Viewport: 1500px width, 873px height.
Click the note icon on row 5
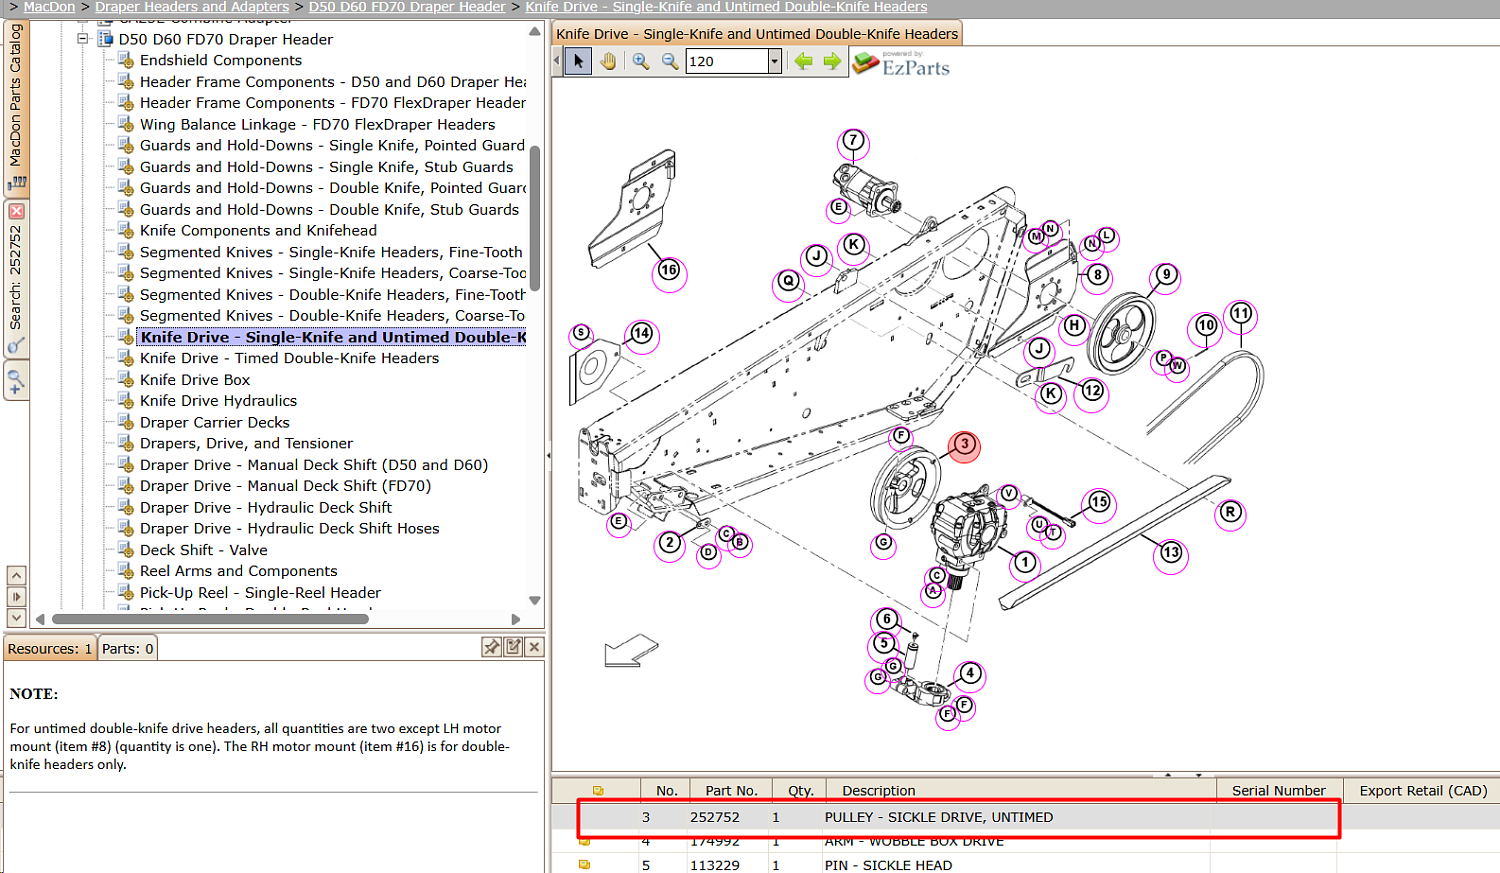point(585,865)
